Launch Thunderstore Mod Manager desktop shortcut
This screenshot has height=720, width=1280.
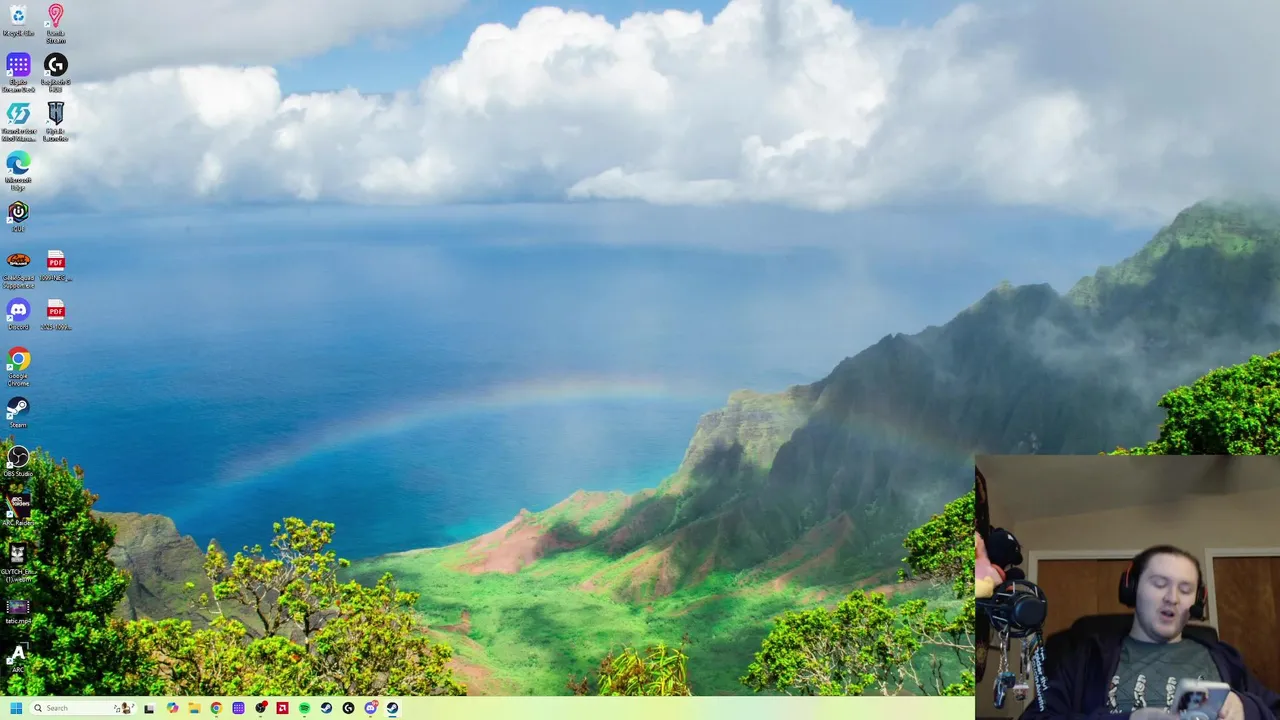coord(18,121)
